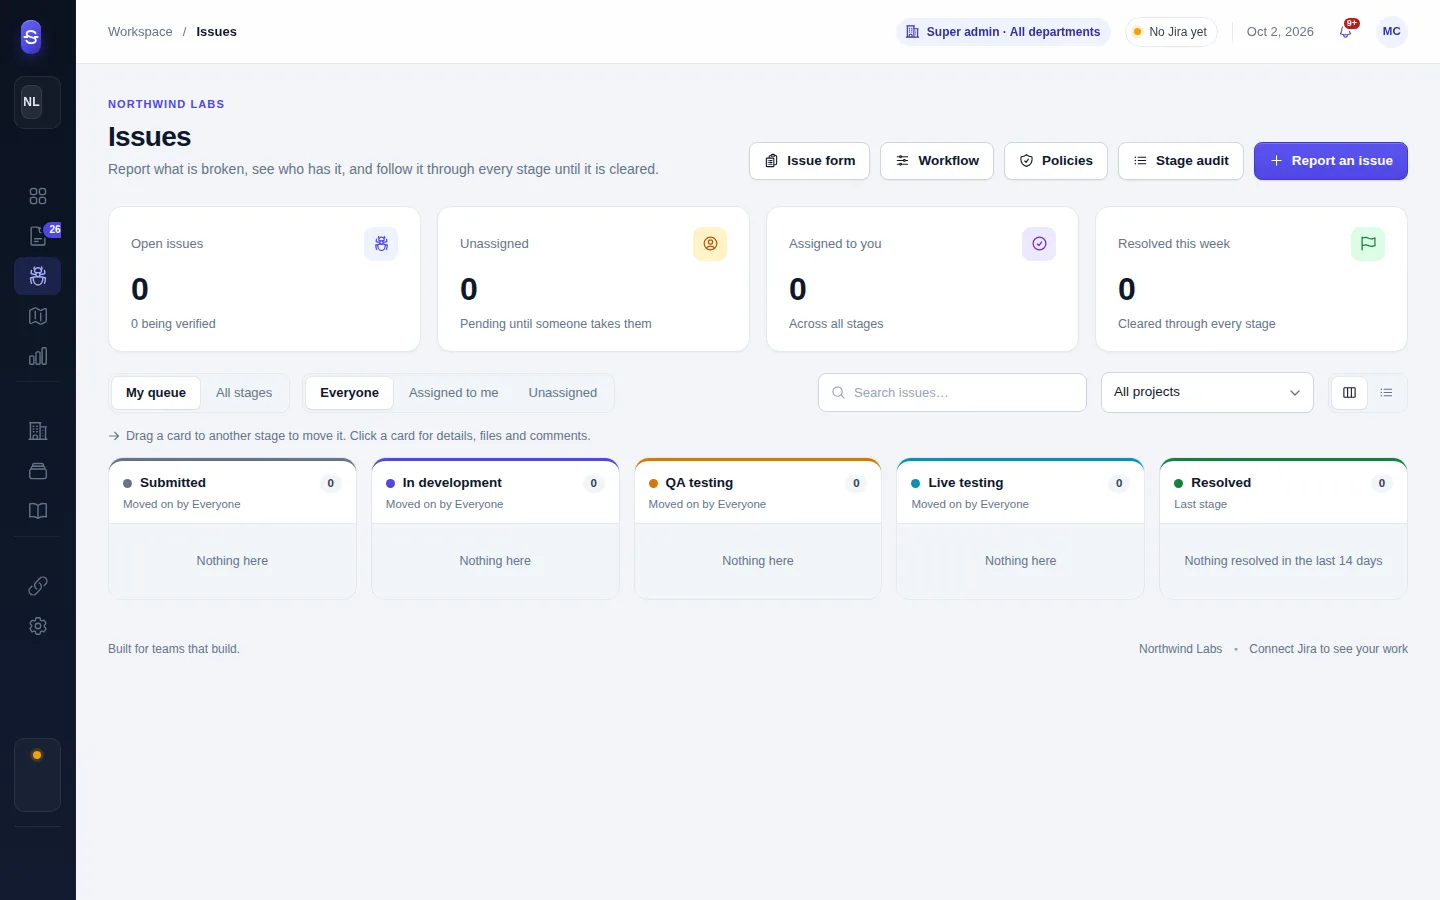Click the Open issues stat card

(x=264, y=279)
